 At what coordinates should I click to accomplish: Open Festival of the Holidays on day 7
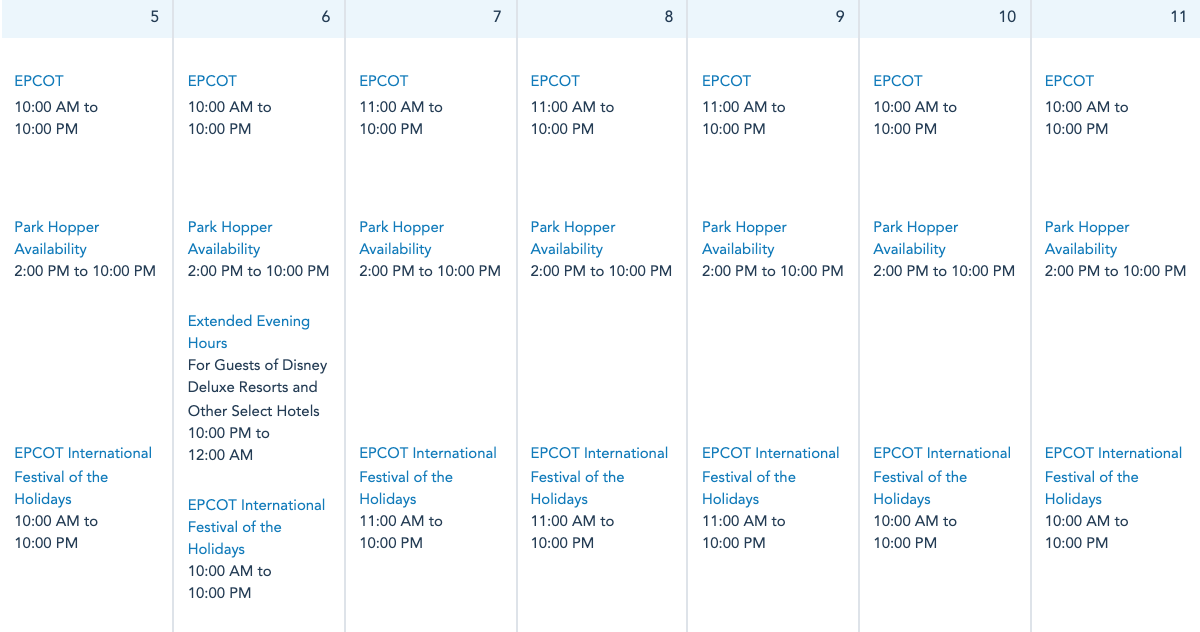pyautogui.click(x=428, y=476)
